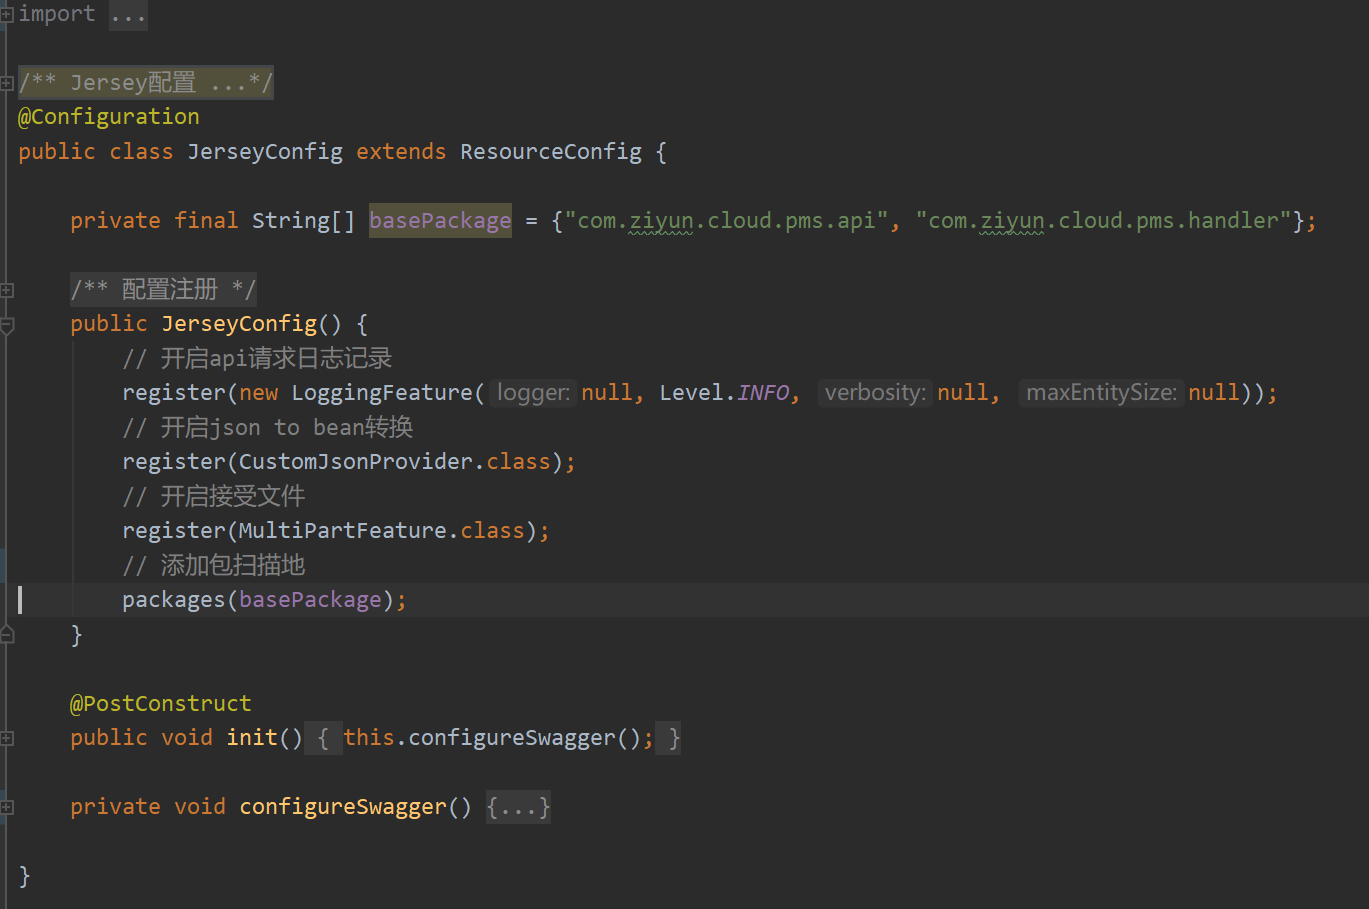Image resolution: width=1369 pixels, height=909 pixels.
Task: Click 'void' keyword of init method
Action: pos(187,738)
